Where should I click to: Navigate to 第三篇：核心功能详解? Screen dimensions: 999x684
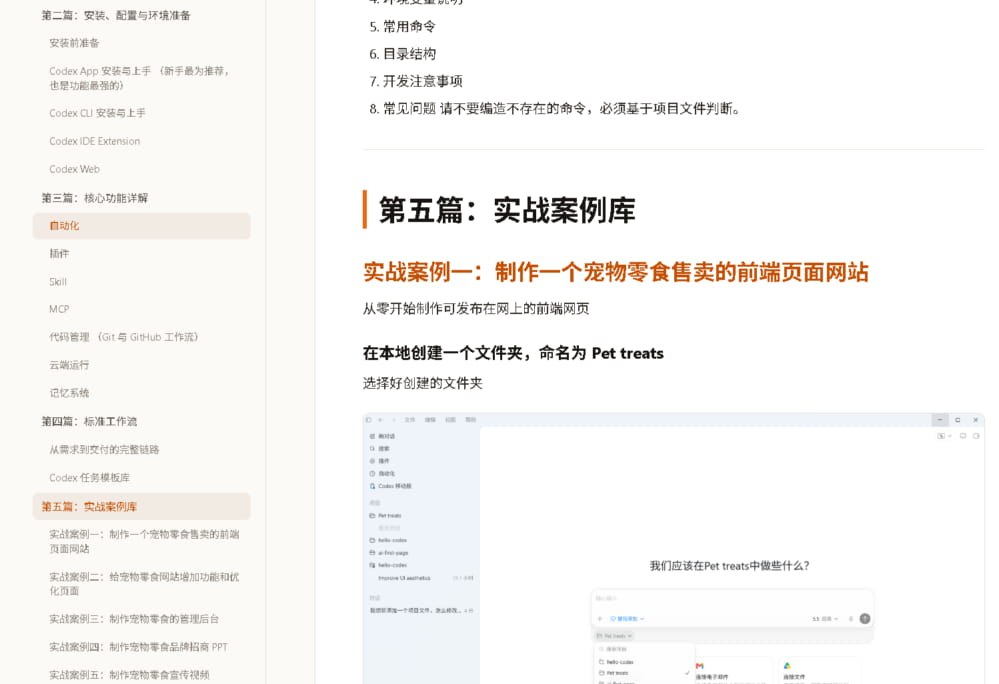pos(94,198)
